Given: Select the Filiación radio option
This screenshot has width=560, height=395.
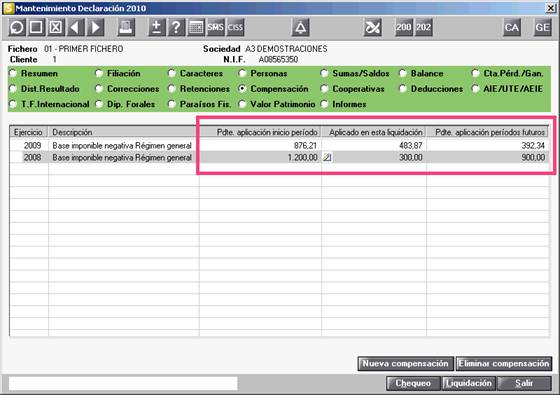Looking at the screenshot, I should coord(99,73).
